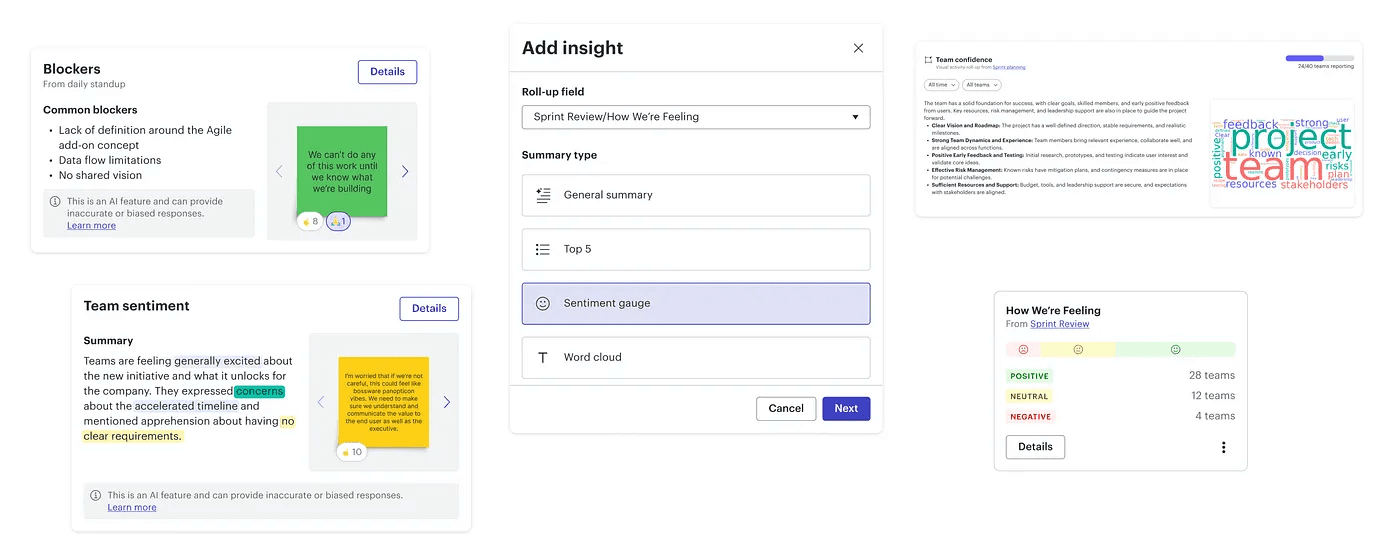Click the 10 reaction badge on yellow note
The width and height of the screenshot is (1400, 550).
pyautogui.click(x=352, y=452)
